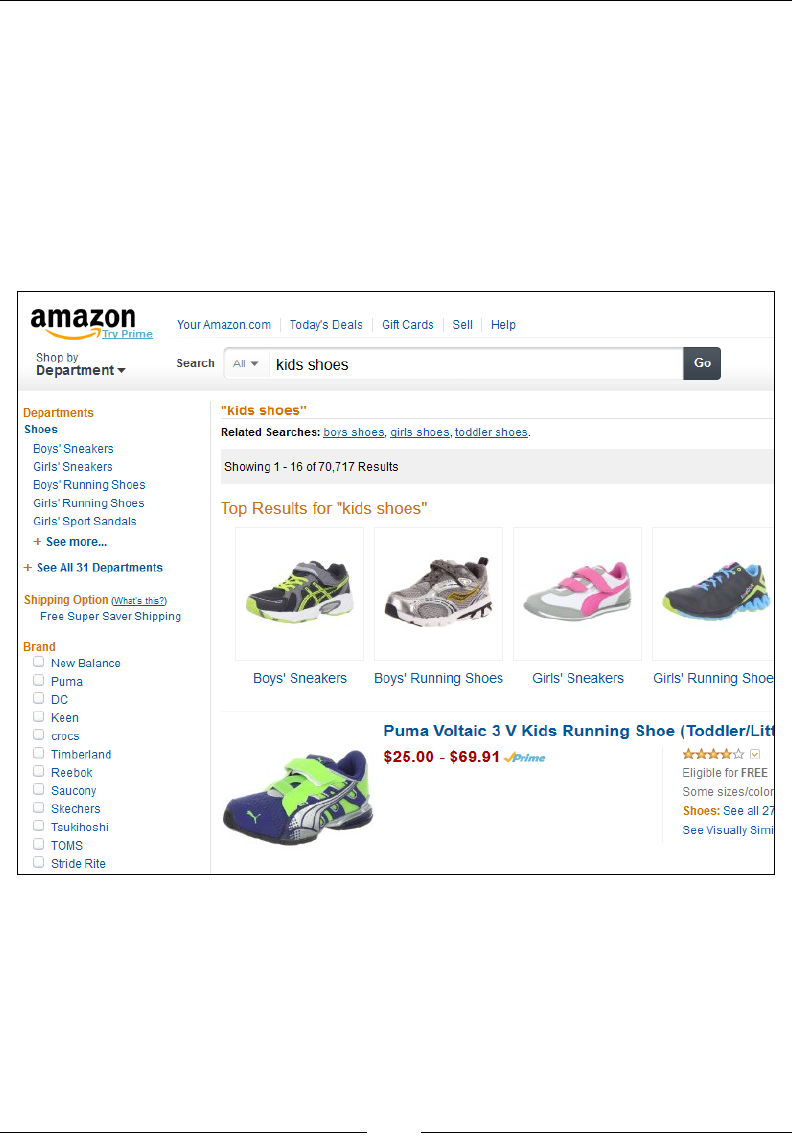Open the rating dropdown arrow beside the stars
Screen dimensions: 792x1142
pyautogui.click(x=755, y=754)
